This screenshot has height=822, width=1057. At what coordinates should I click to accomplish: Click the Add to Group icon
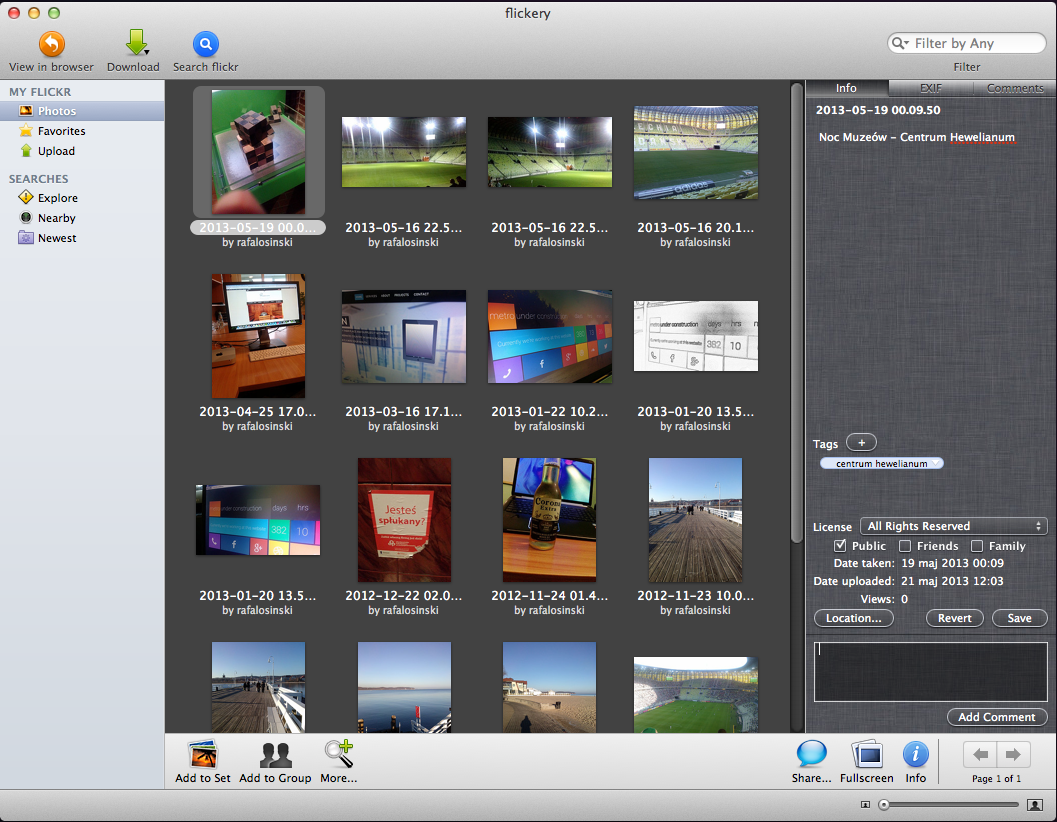[275, 754]
